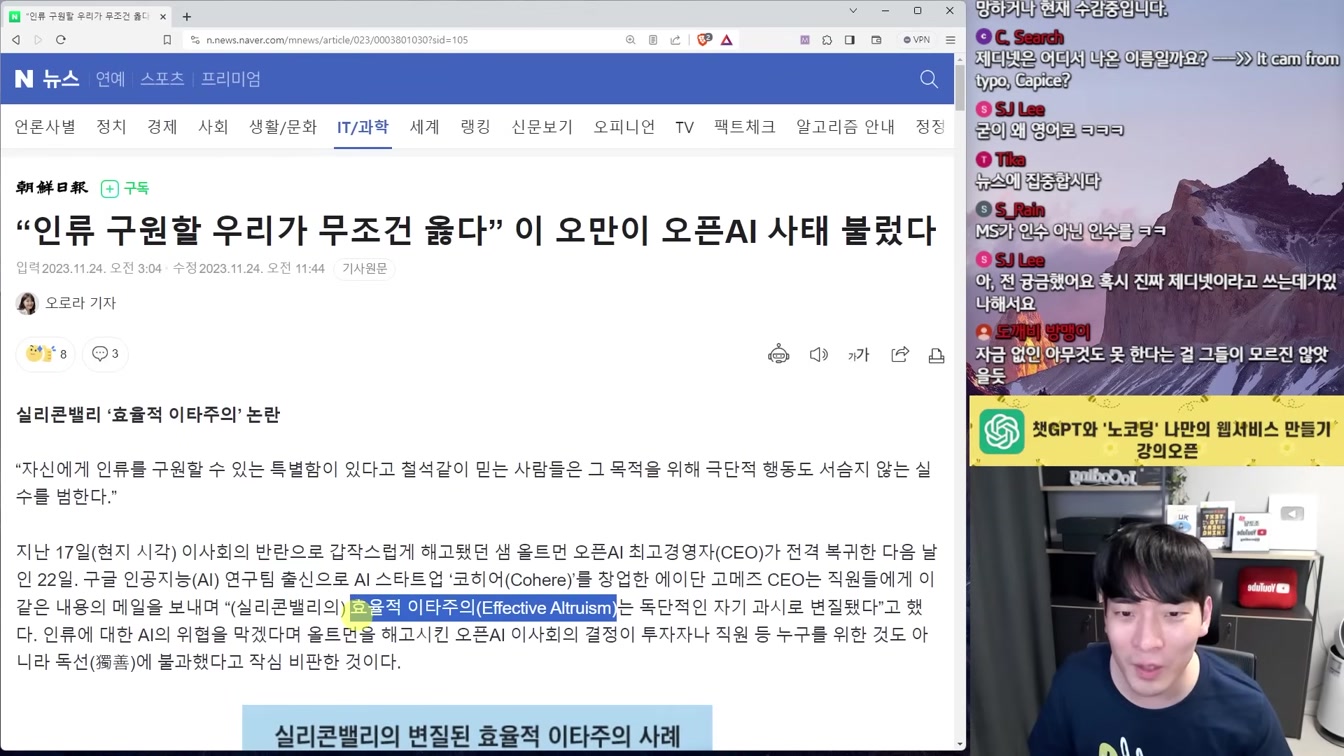
Task: Select the 언론사별 menu tab
Action: pos(45,127)
